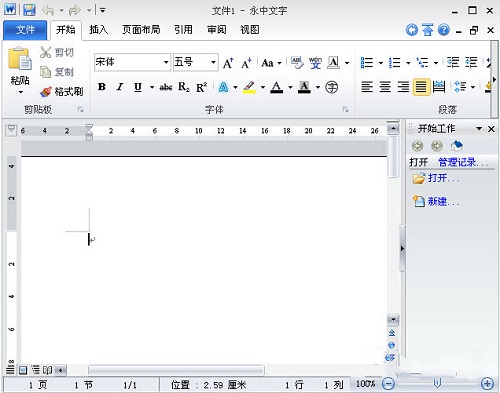Click the Undo arrow in title bar
Screen dimensions: 500x393
(x=48, y=11)
